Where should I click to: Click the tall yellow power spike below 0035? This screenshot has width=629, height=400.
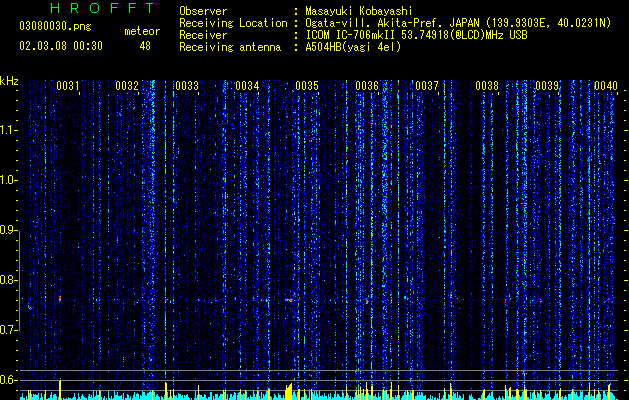(x=289, y=392)
